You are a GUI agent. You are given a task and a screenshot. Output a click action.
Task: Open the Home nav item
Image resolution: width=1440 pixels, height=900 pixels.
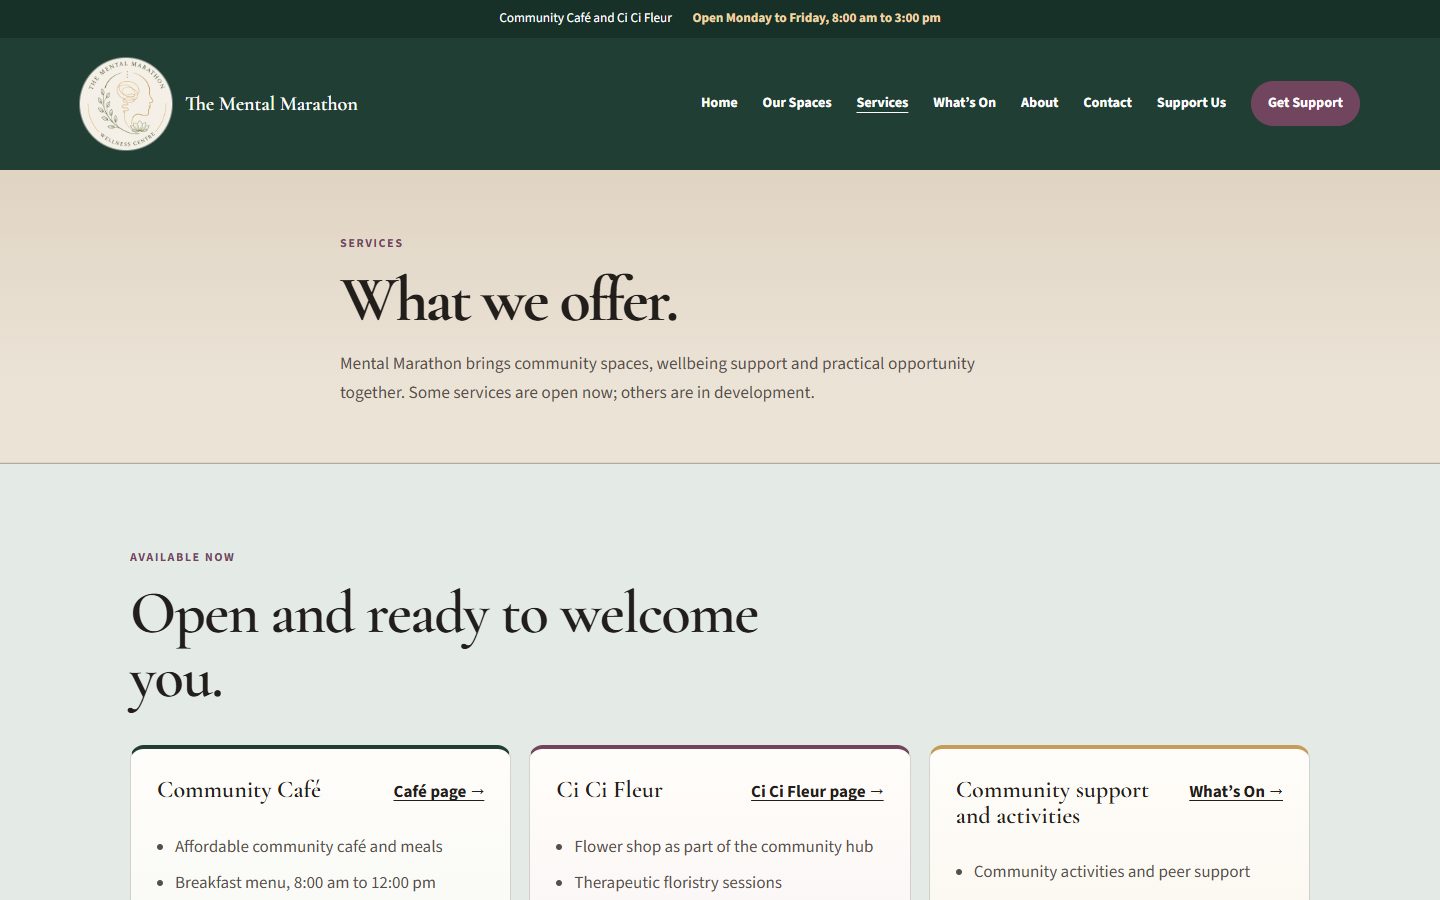(x=719, y=103)
